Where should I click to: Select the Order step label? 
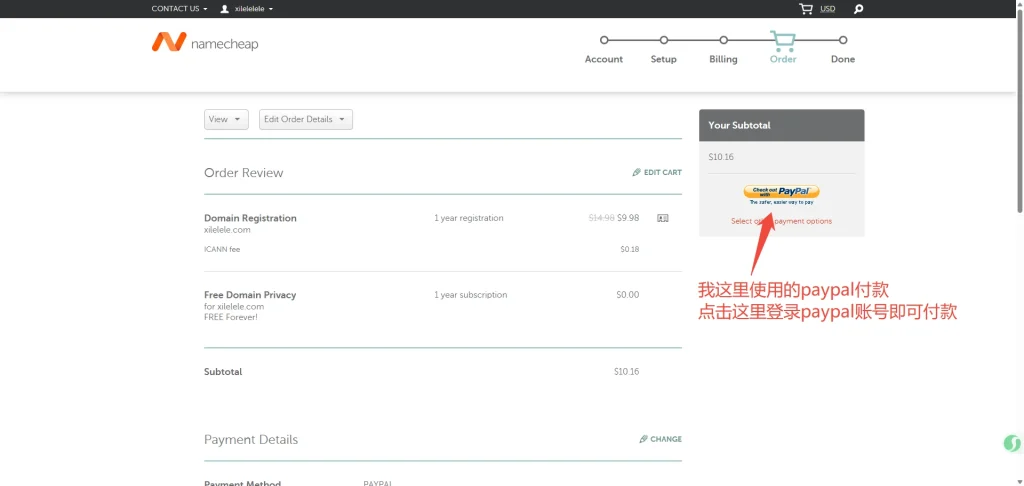[783, 59]
